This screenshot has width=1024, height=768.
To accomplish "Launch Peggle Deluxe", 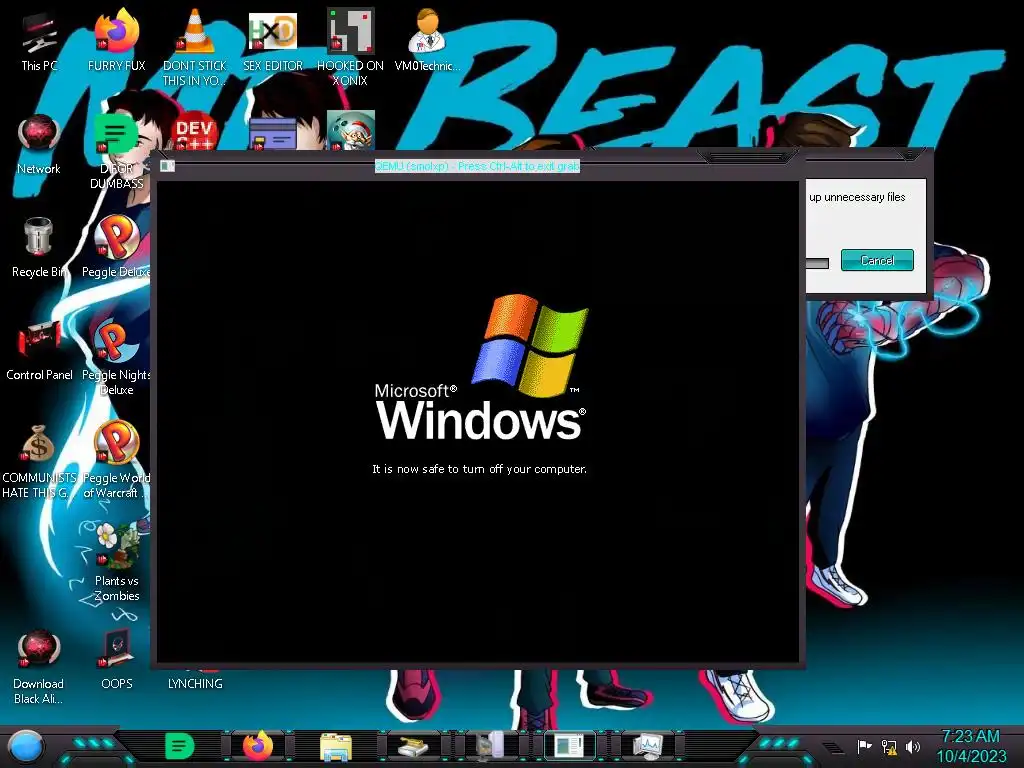I will [116, 247].
